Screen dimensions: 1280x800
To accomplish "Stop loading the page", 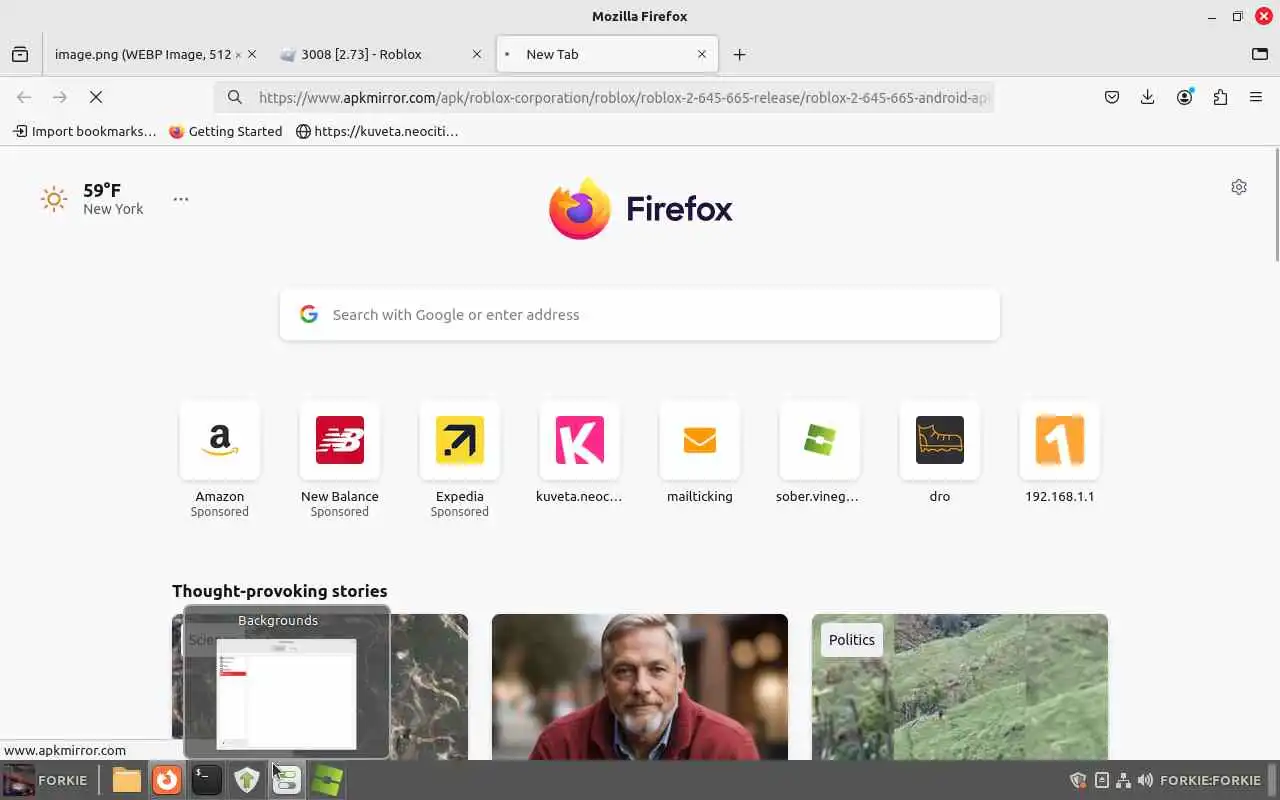I will coord(96,97).
